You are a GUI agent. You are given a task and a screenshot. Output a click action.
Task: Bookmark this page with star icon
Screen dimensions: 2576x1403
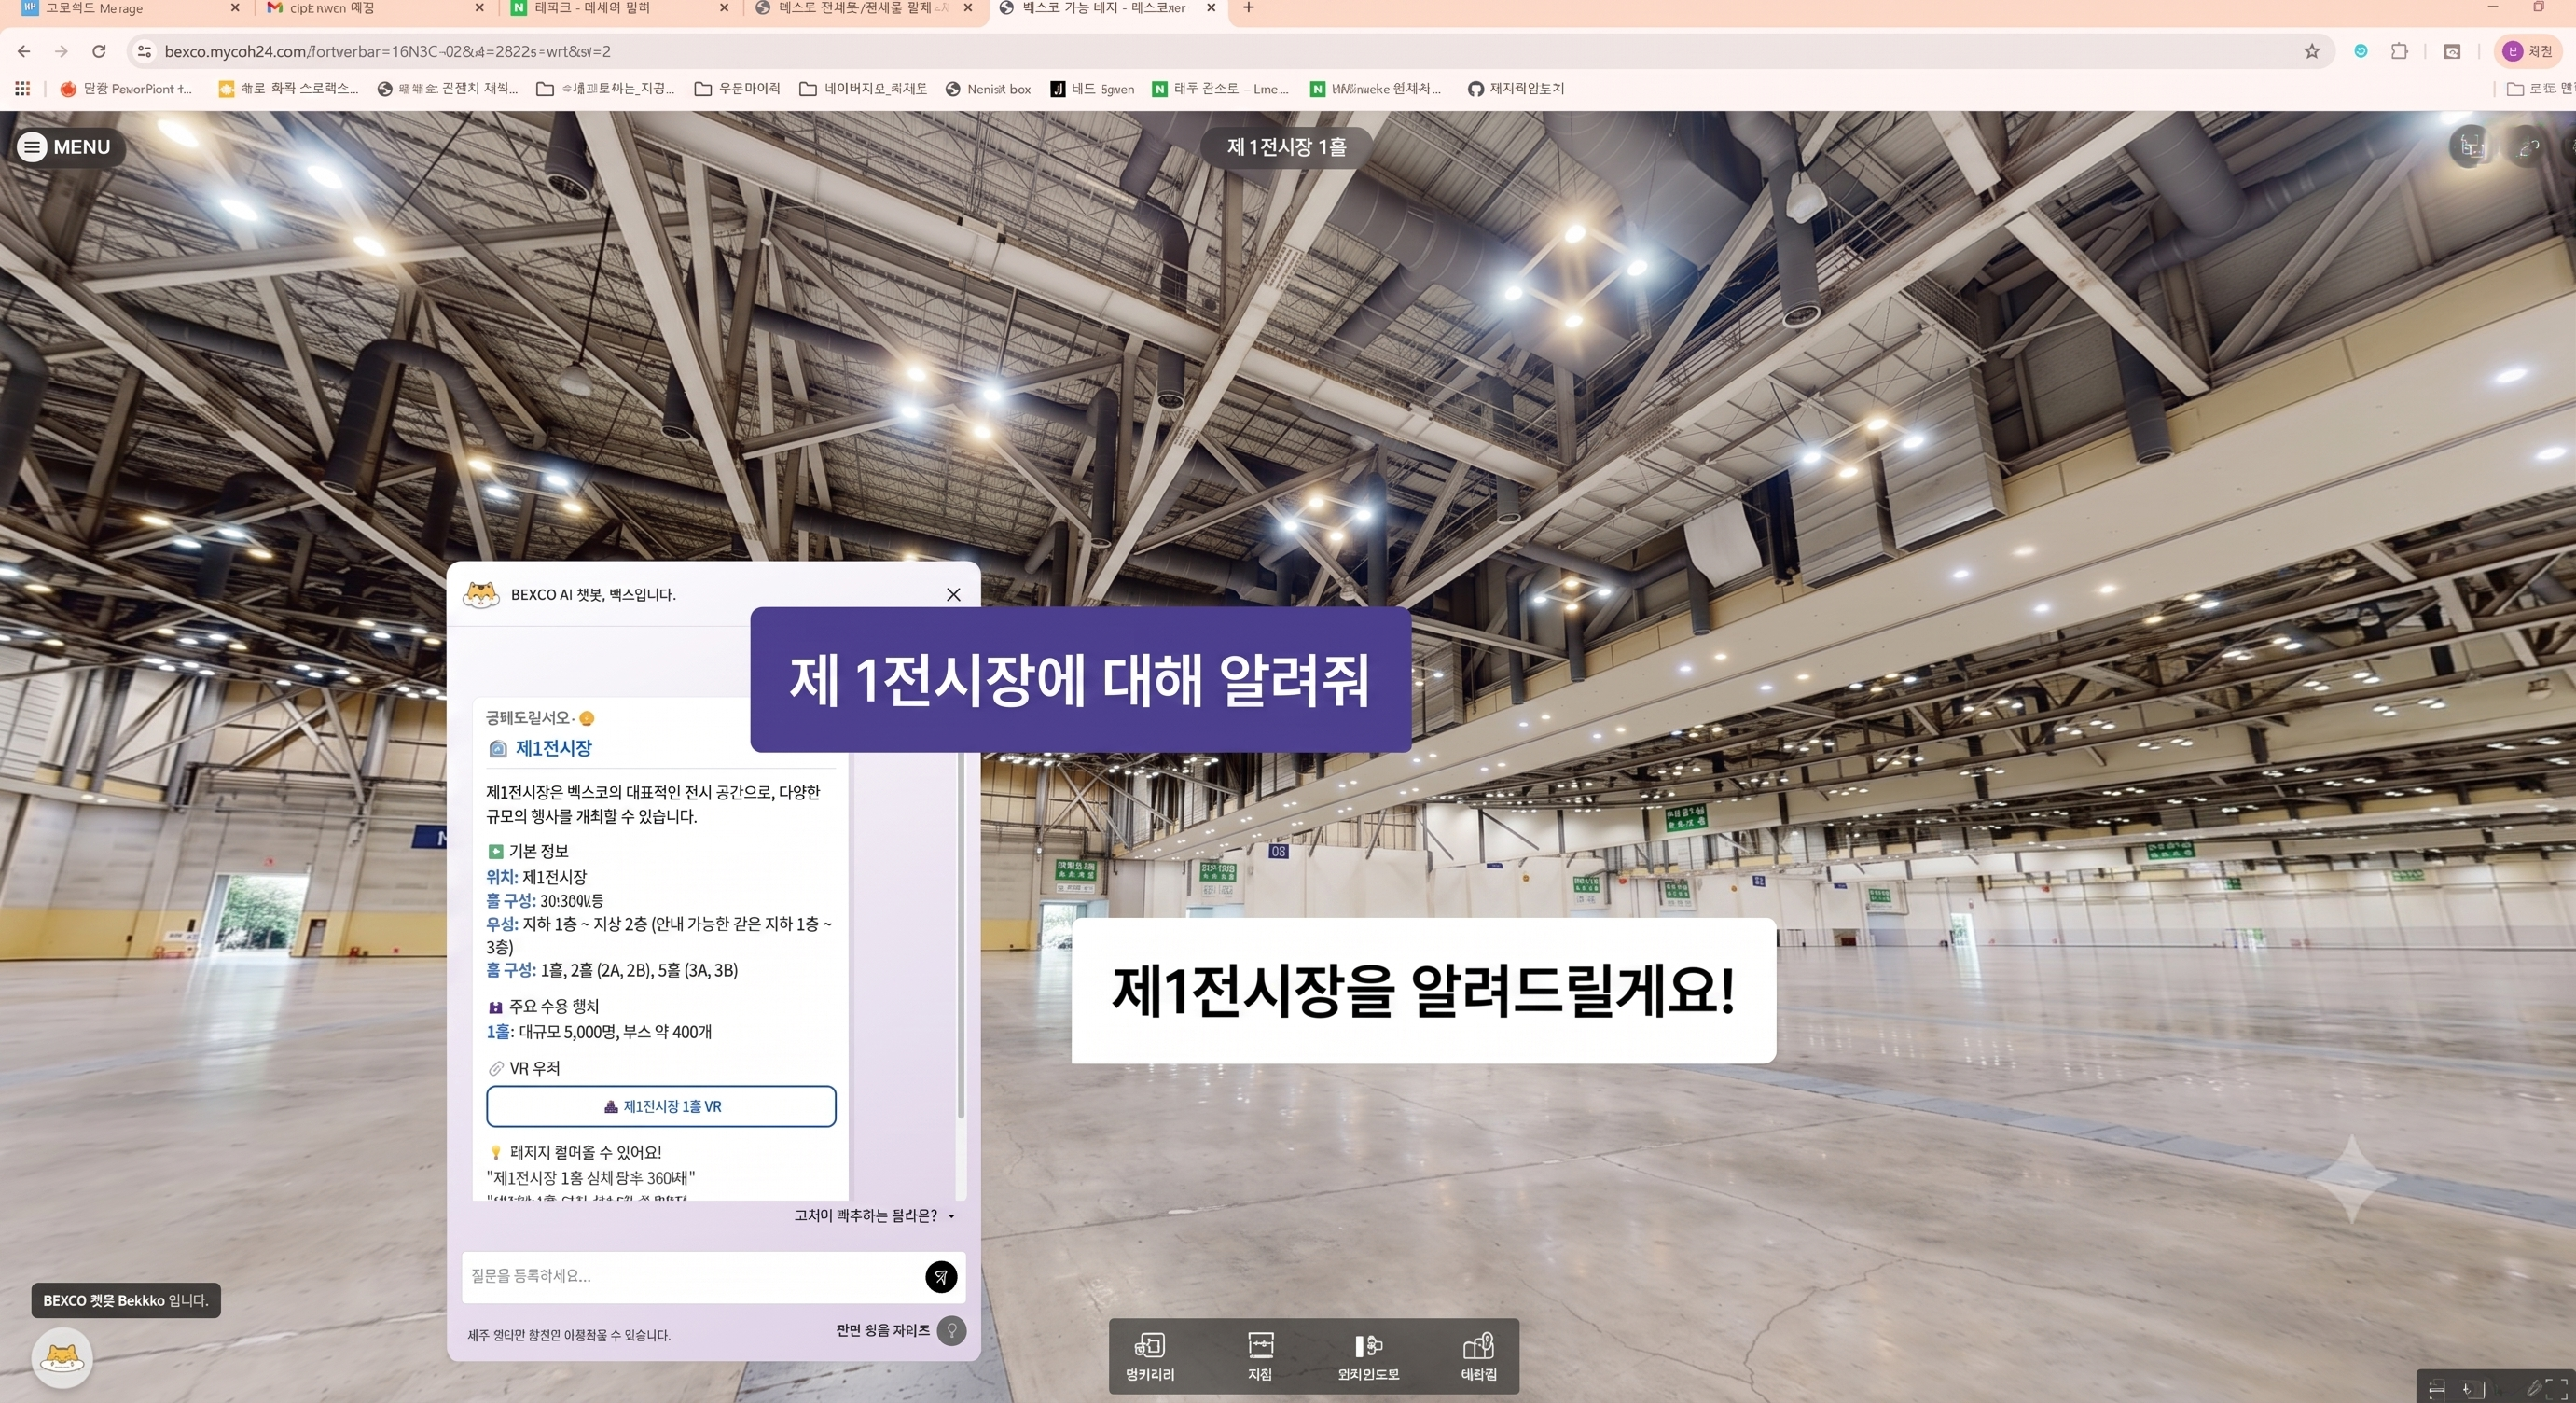(x=2311, y=51)
